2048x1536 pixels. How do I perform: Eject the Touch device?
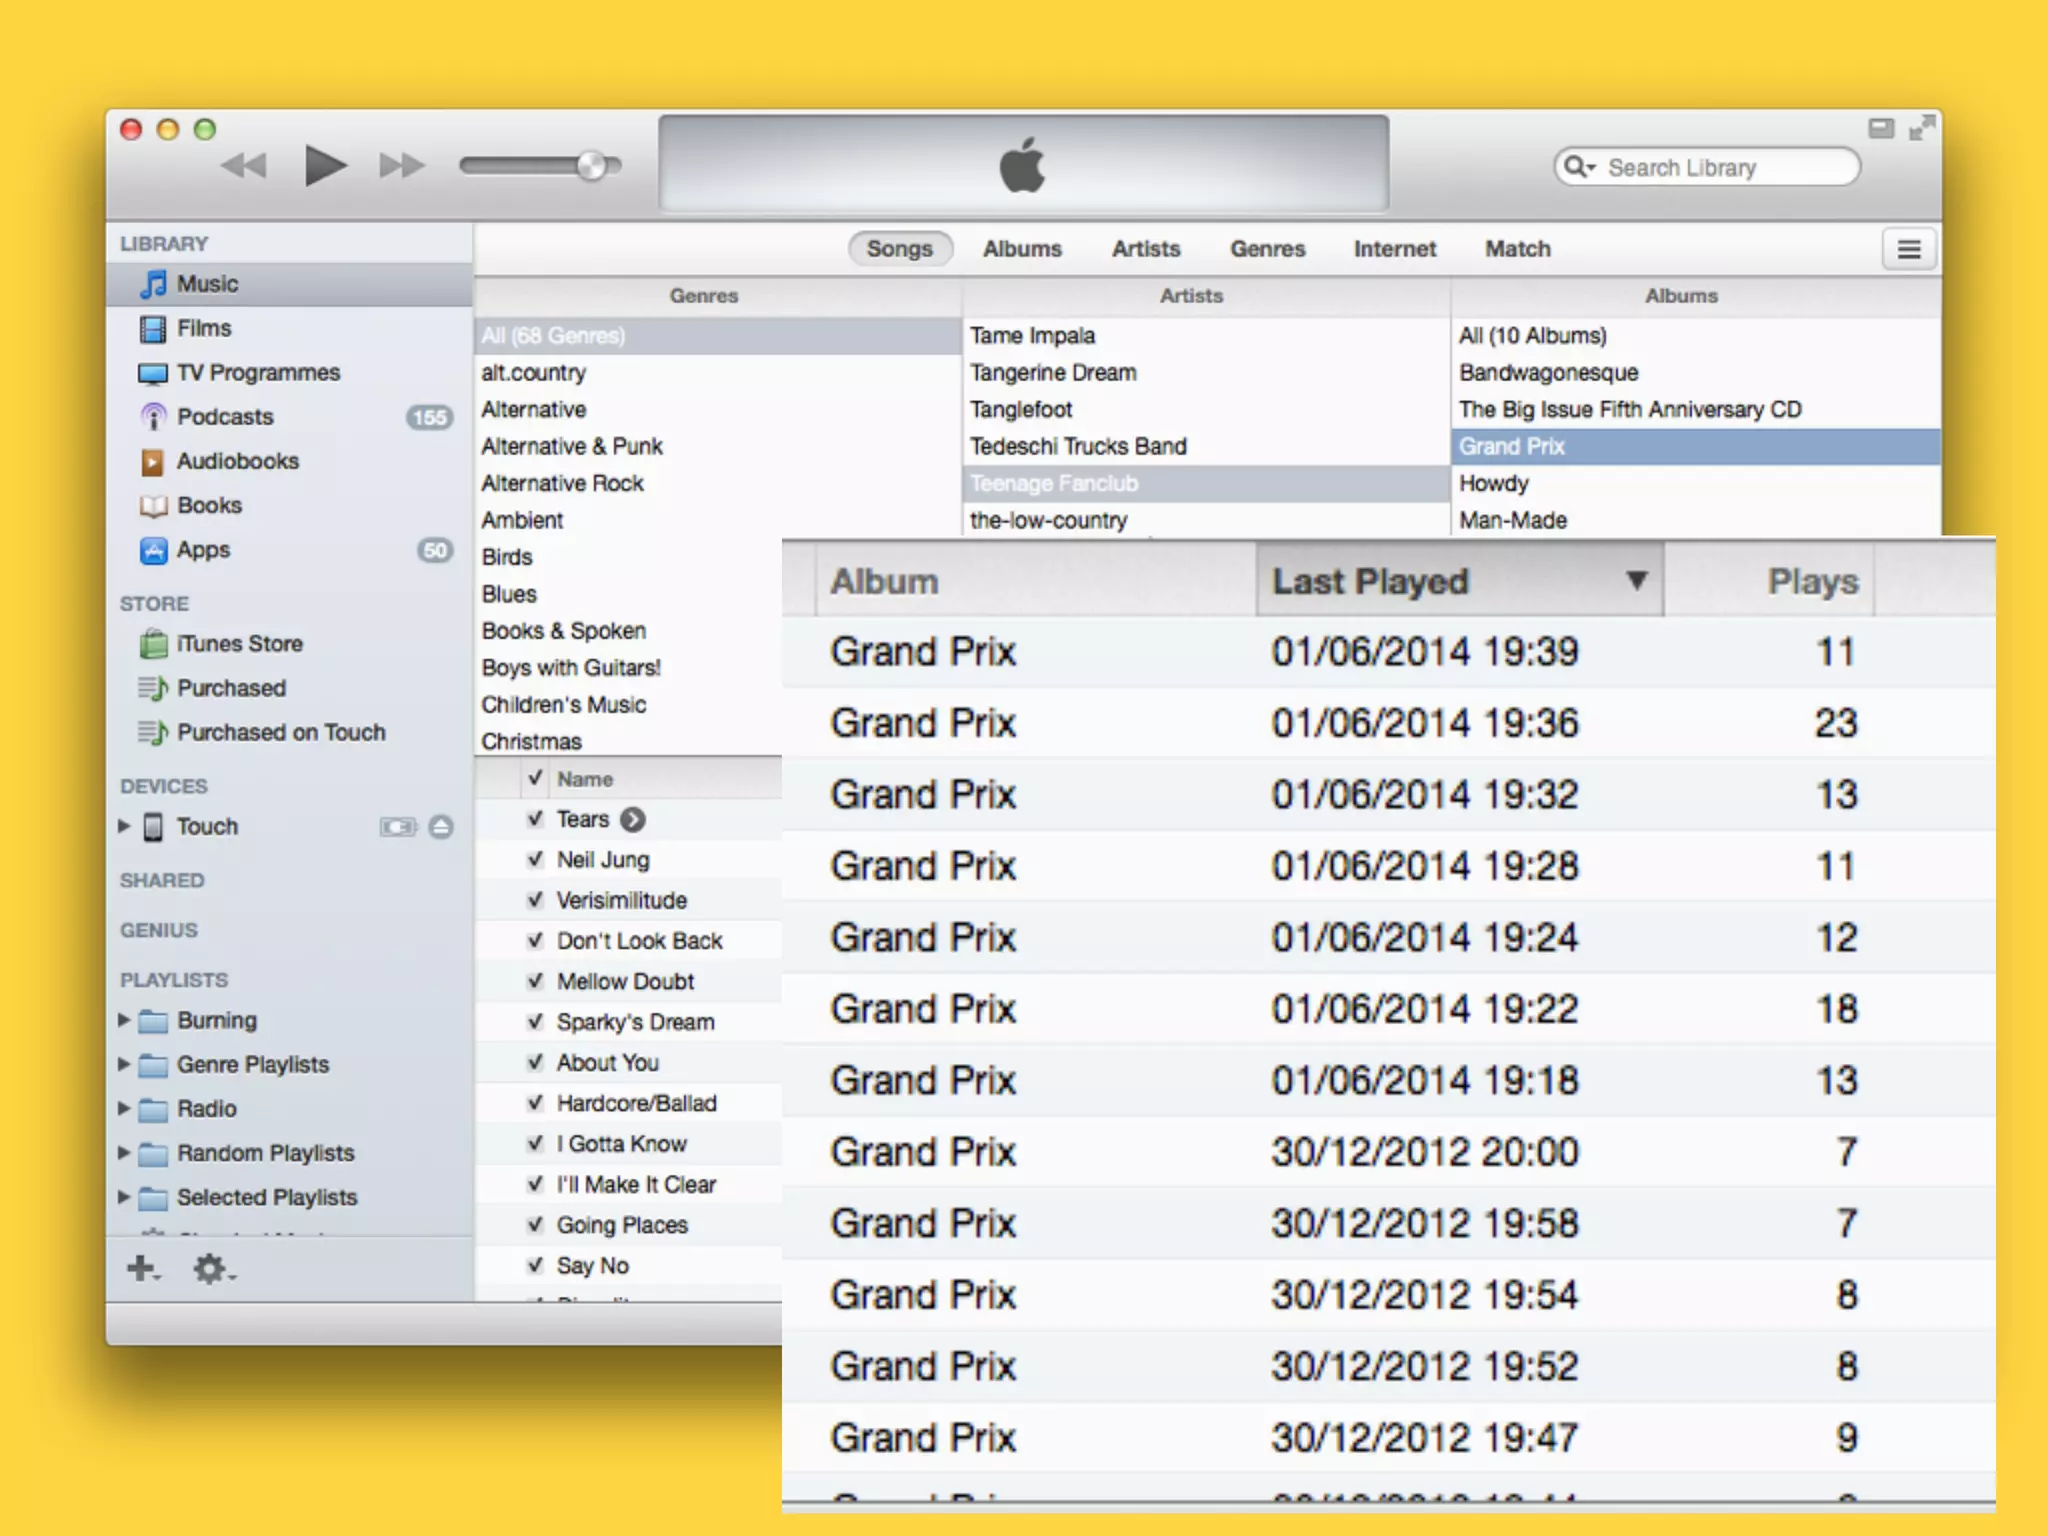(441, 827)
